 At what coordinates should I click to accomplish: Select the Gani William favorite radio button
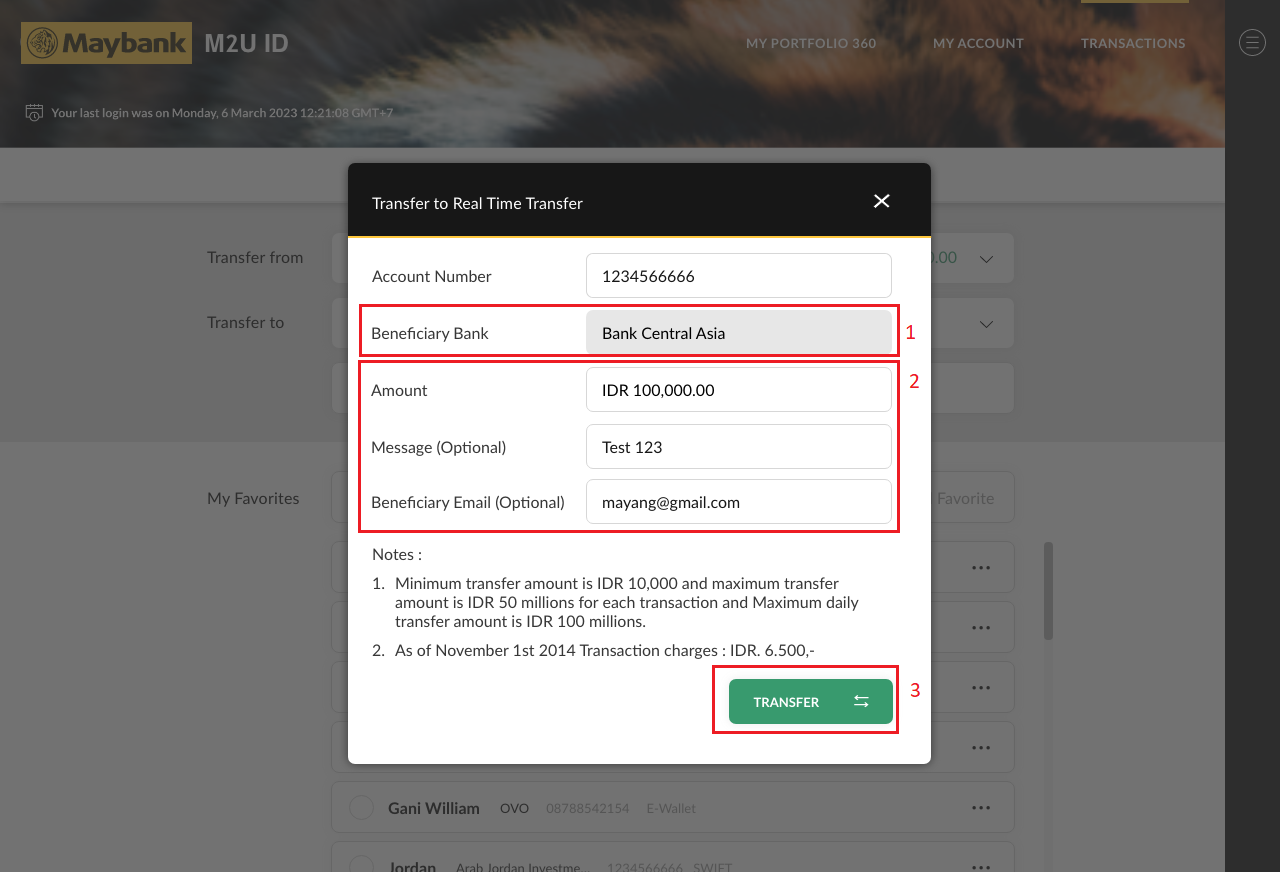point(361,808)
